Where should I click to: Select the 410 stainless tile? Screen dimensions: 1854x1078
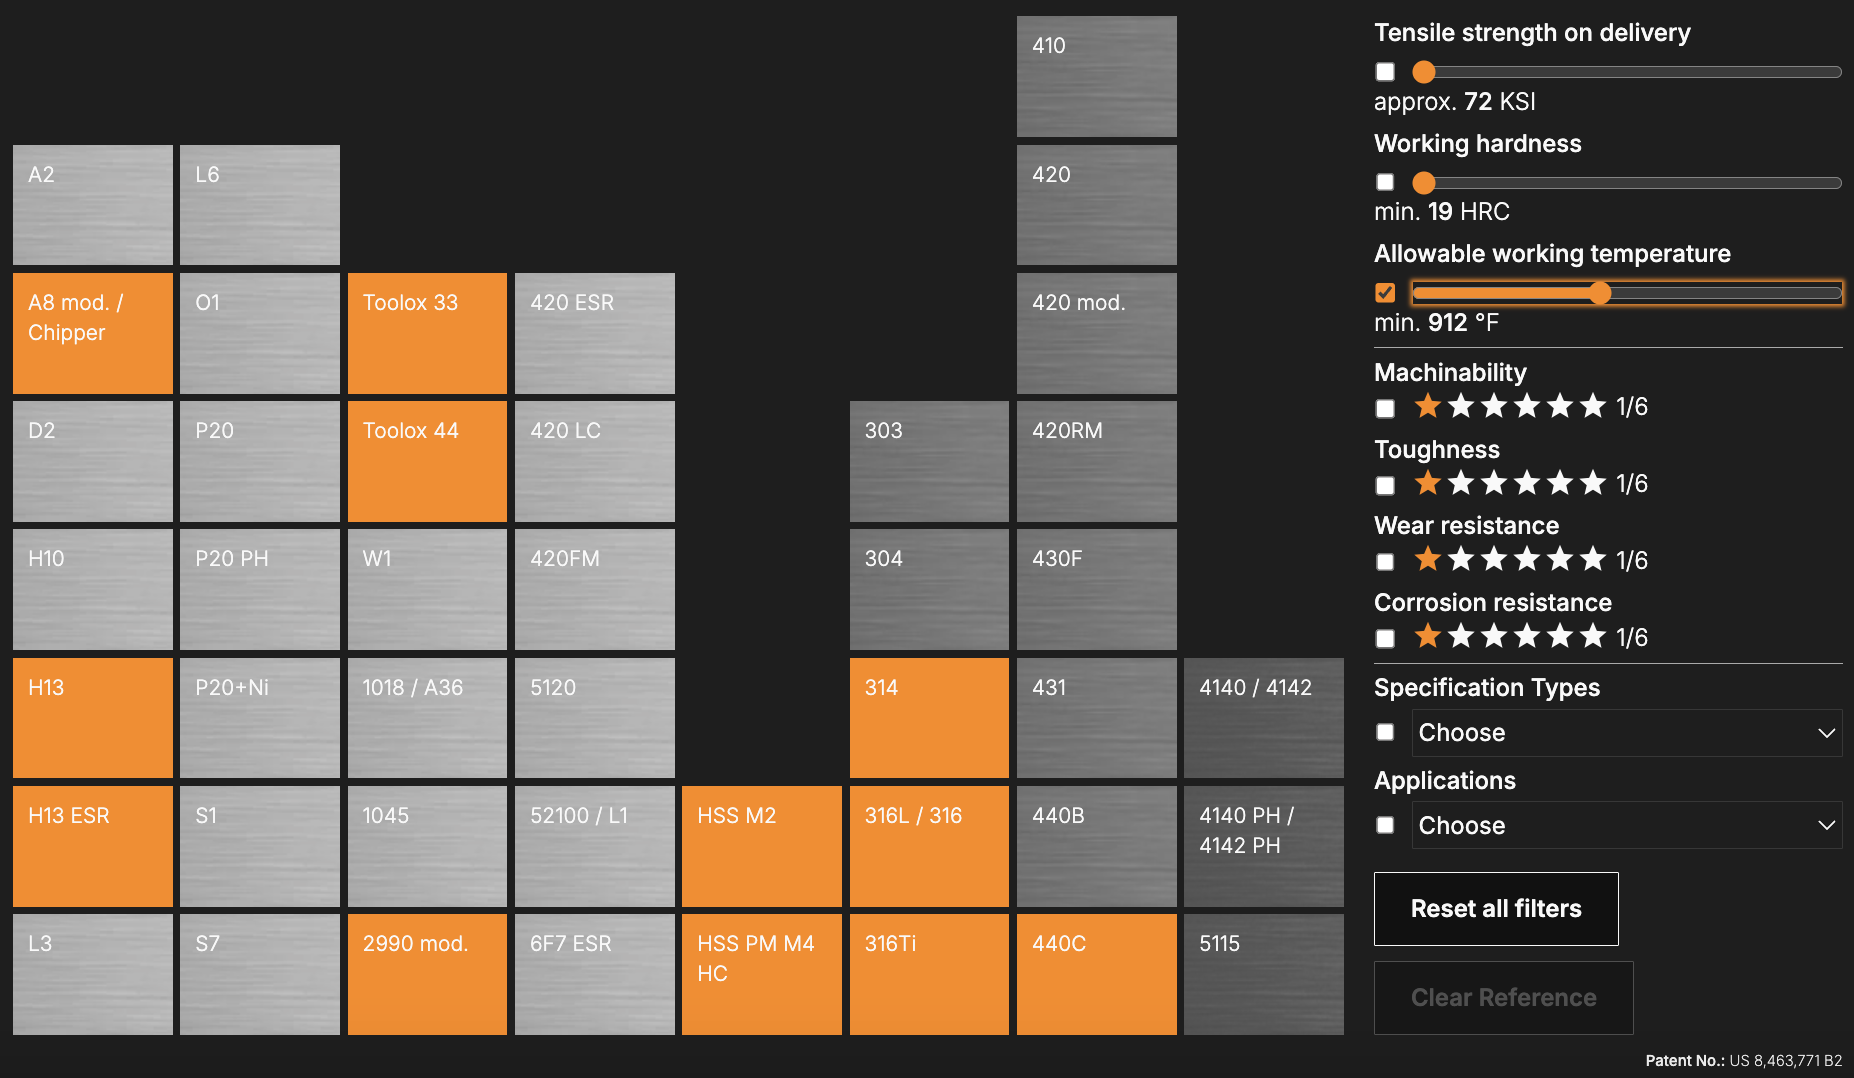click(1097, 76)
